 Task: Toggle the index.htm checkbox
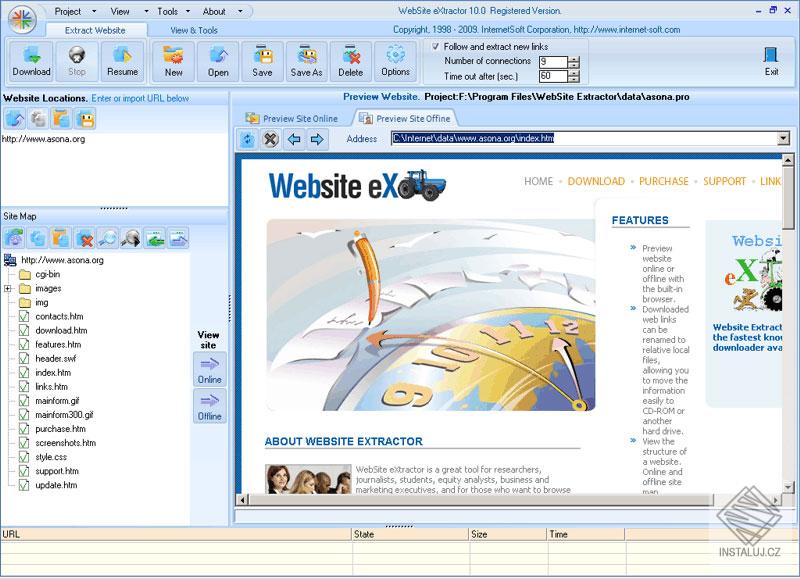pos(23,372)
